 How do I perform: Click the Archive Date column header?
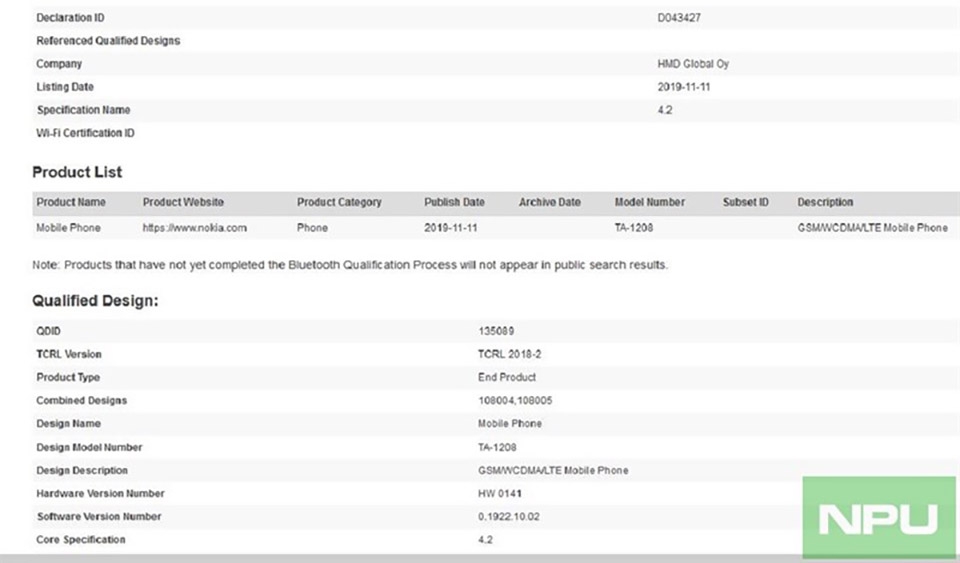(x=550, y=202)
